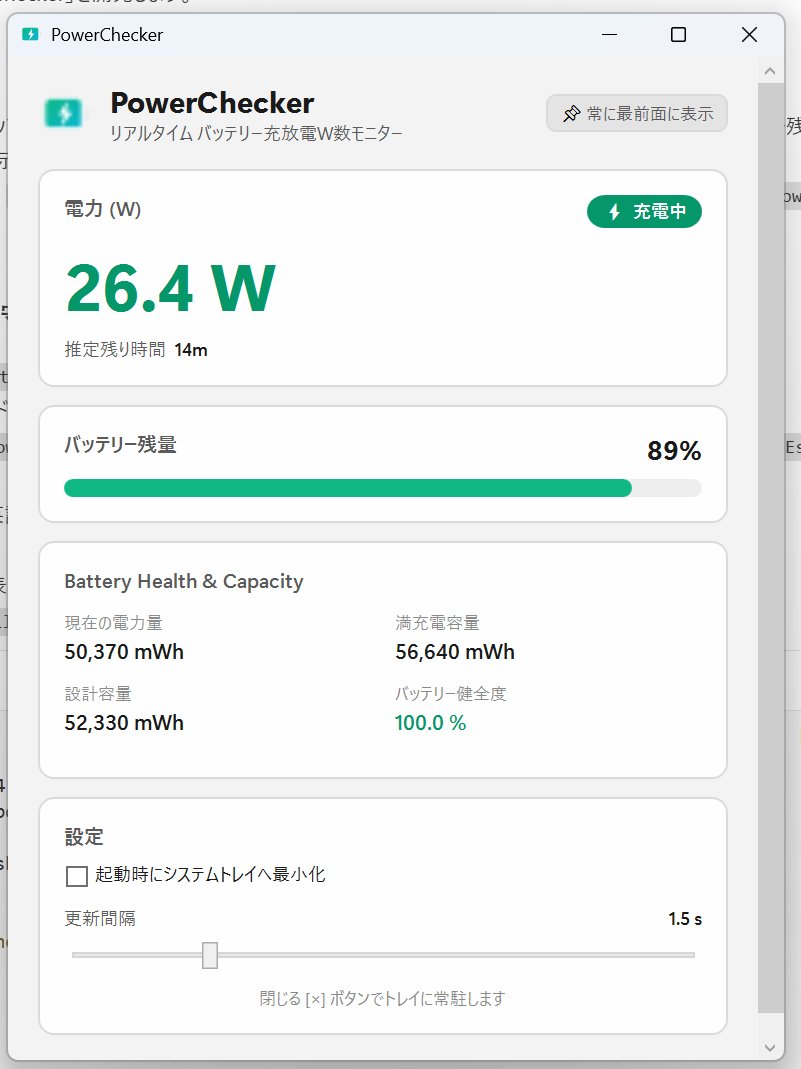Screen dimensions: 801x1069
Task: Click the 100.0 % battery health value
Action: click(430, 723)
